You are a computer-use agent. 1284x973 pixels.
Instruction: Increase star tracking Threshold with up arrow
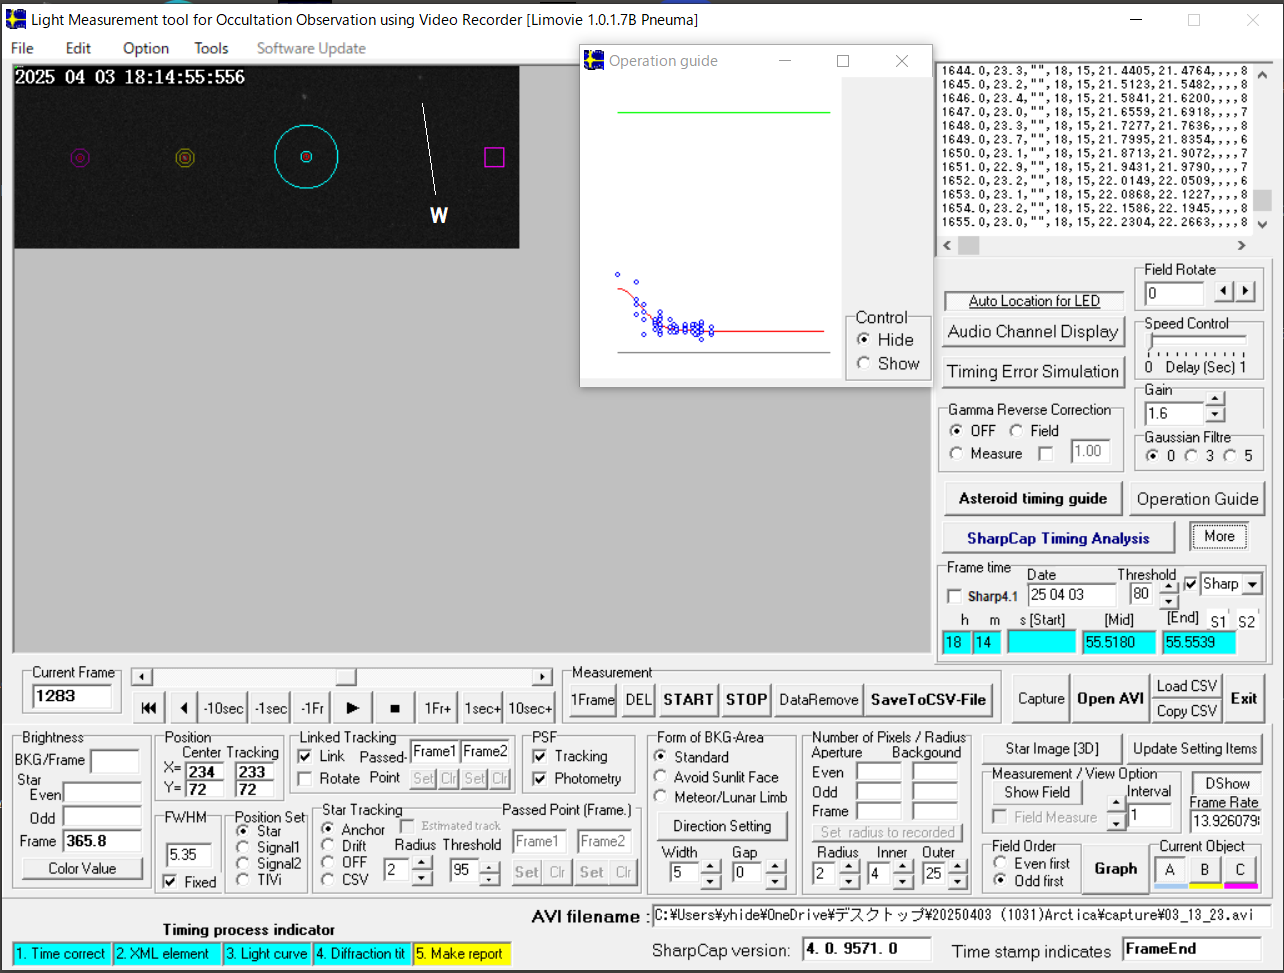(x=490, y=865)
